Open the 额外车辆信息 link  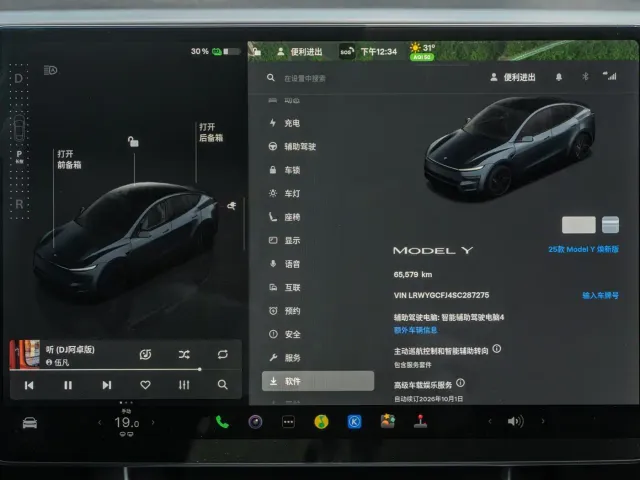416,330
